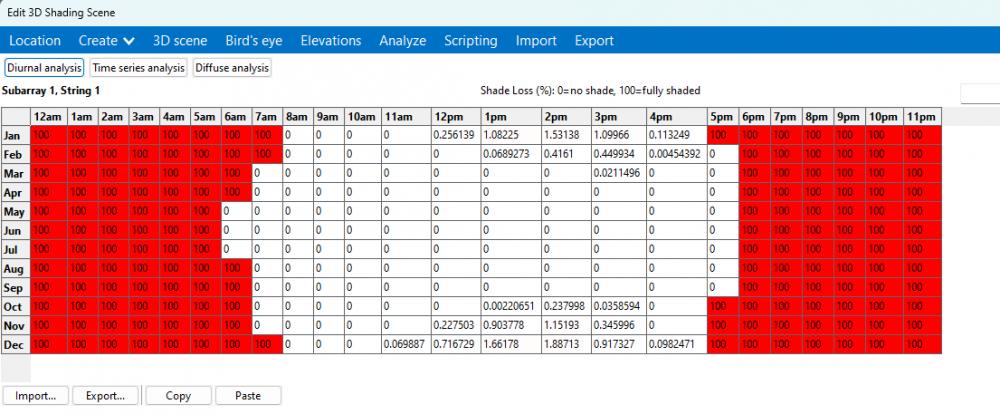
Task: Click the cell with value 1.09966
Action: click(619, 135)
